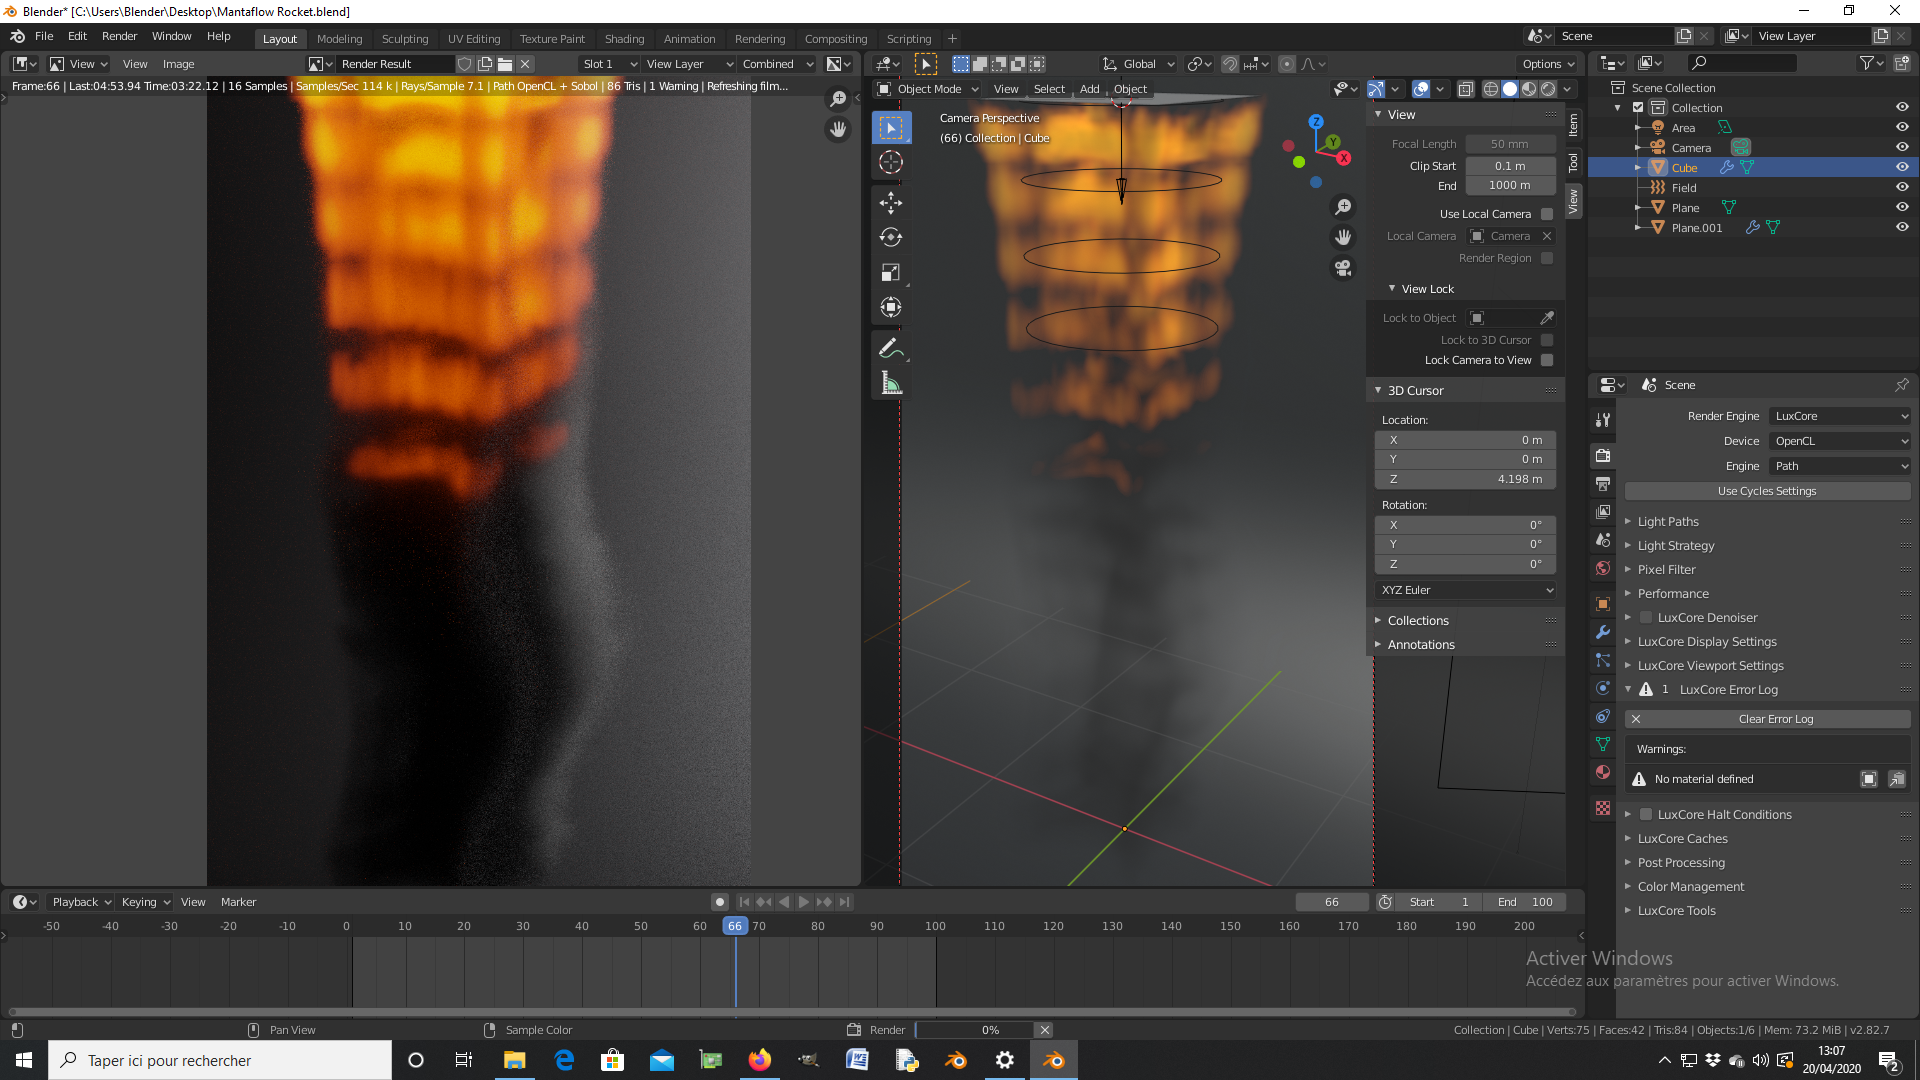
Task: Switch to the Shading workspace tab
Action: [624, 39]
